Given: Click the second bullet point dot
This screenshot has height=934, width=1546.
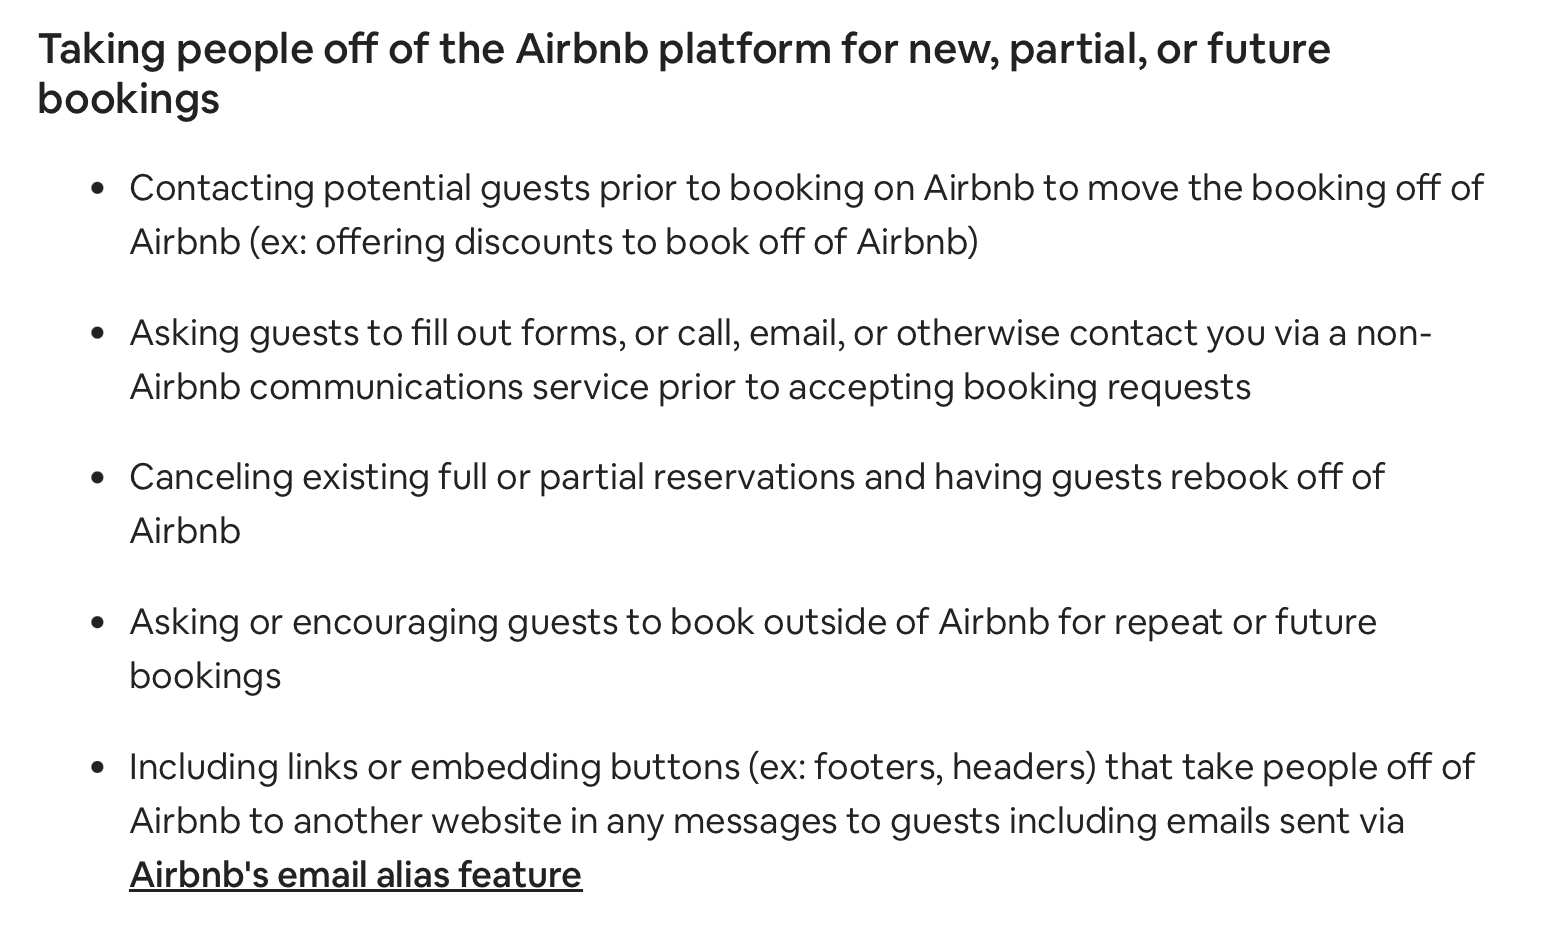Looking at the screenshot, I should pos(97,333).
